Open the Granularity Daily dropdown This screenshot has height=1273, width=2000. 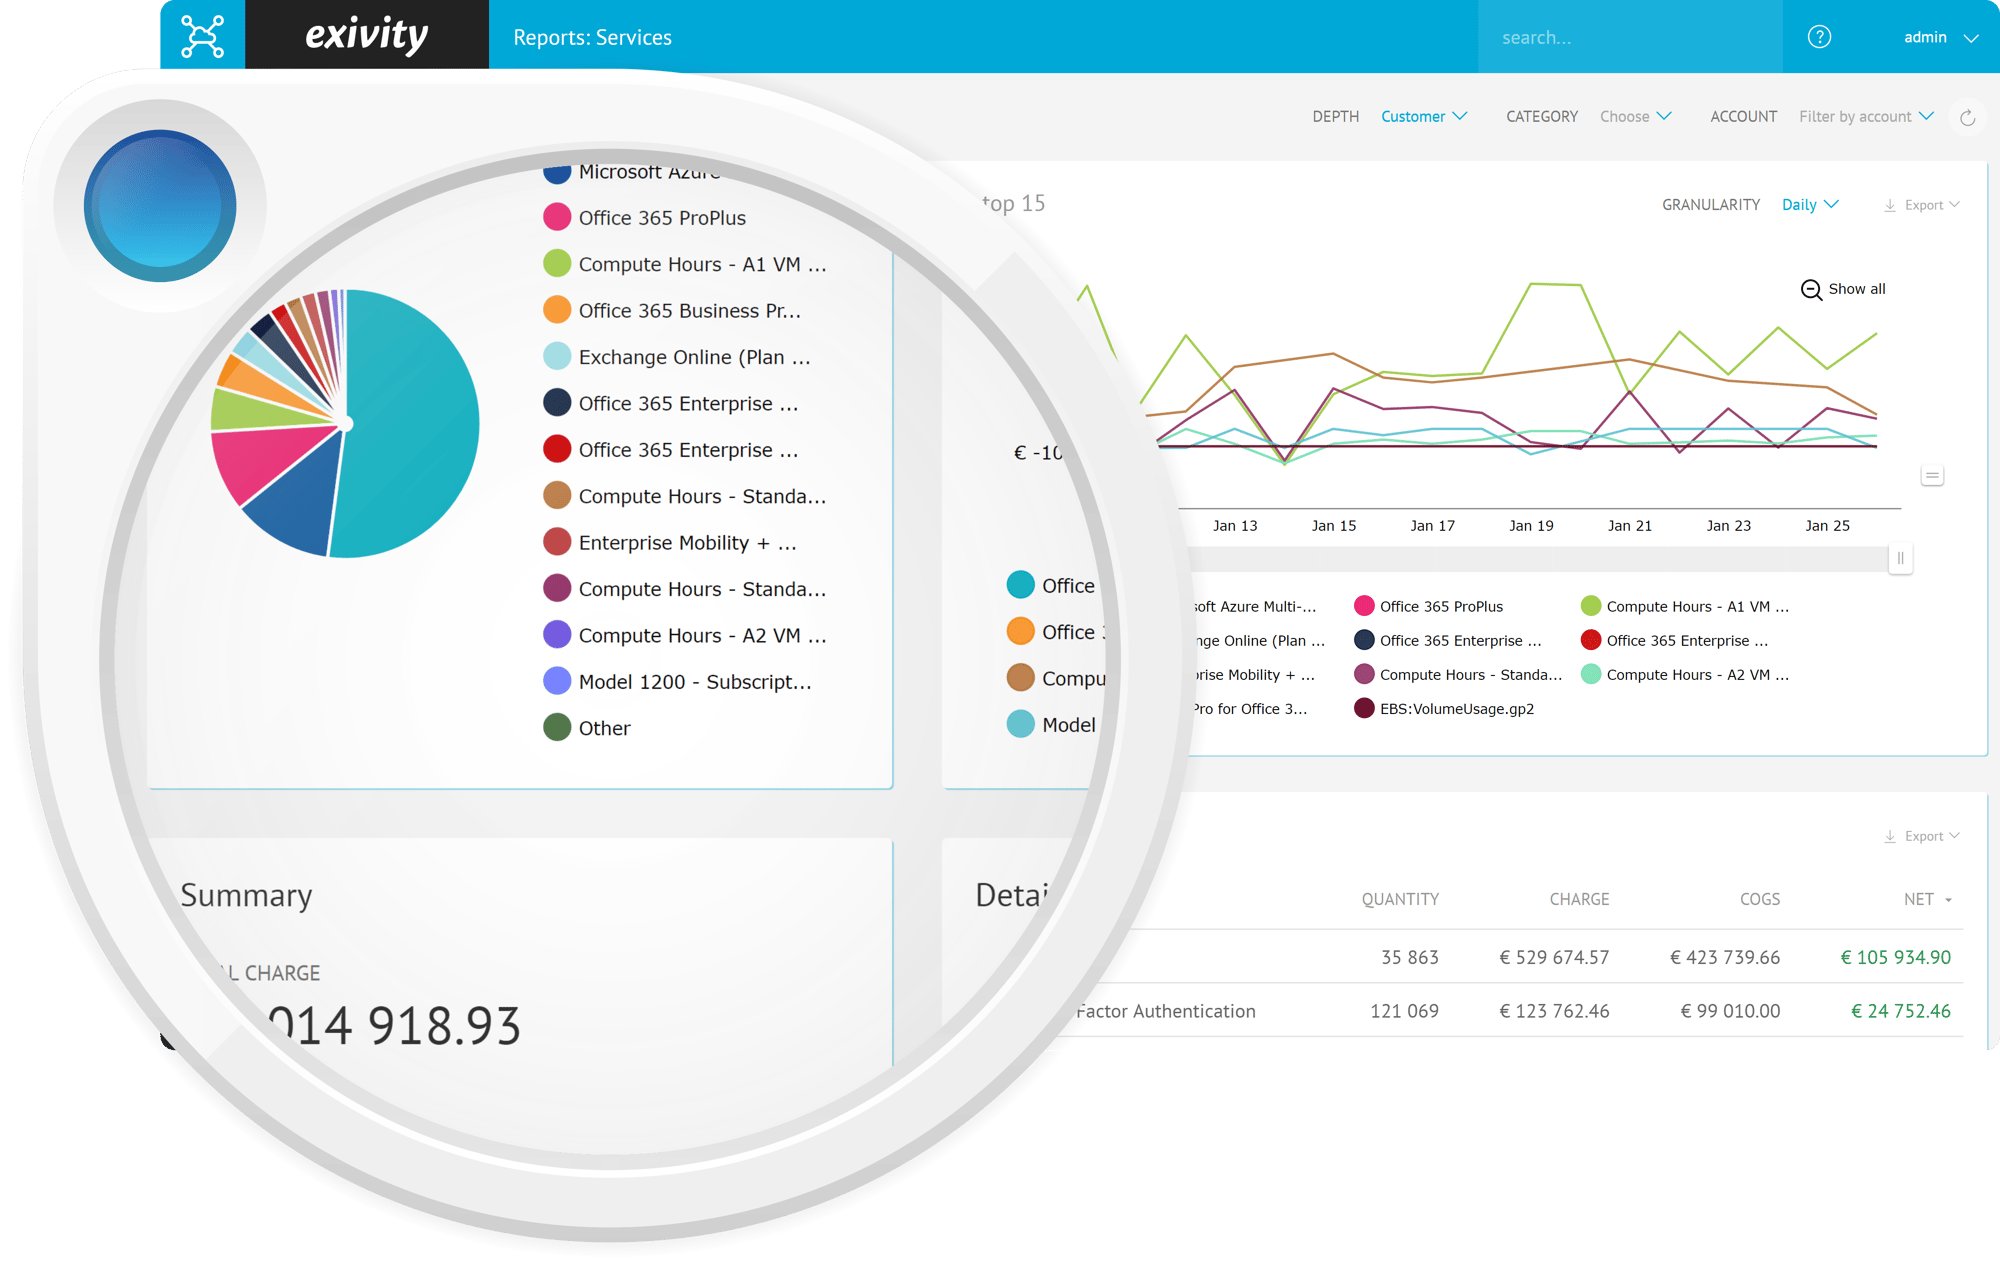click(x=1810, y=205)
